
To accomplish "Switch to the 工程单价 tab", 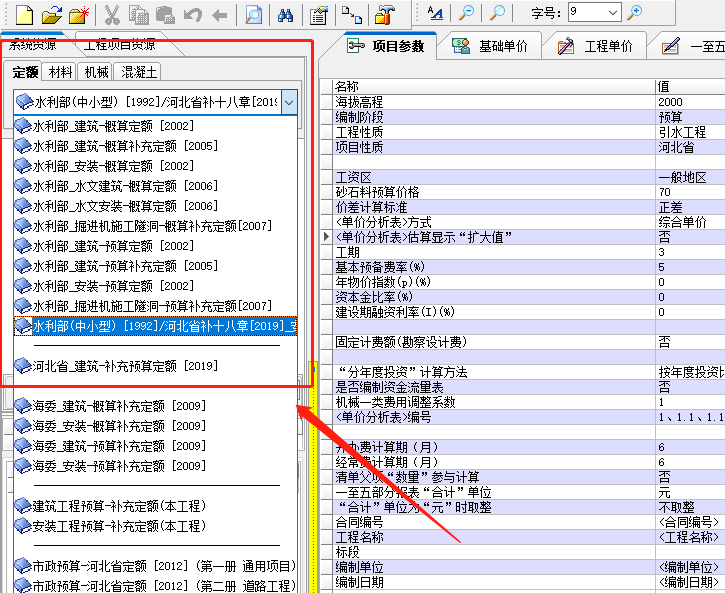I will (x=596, y=46).
